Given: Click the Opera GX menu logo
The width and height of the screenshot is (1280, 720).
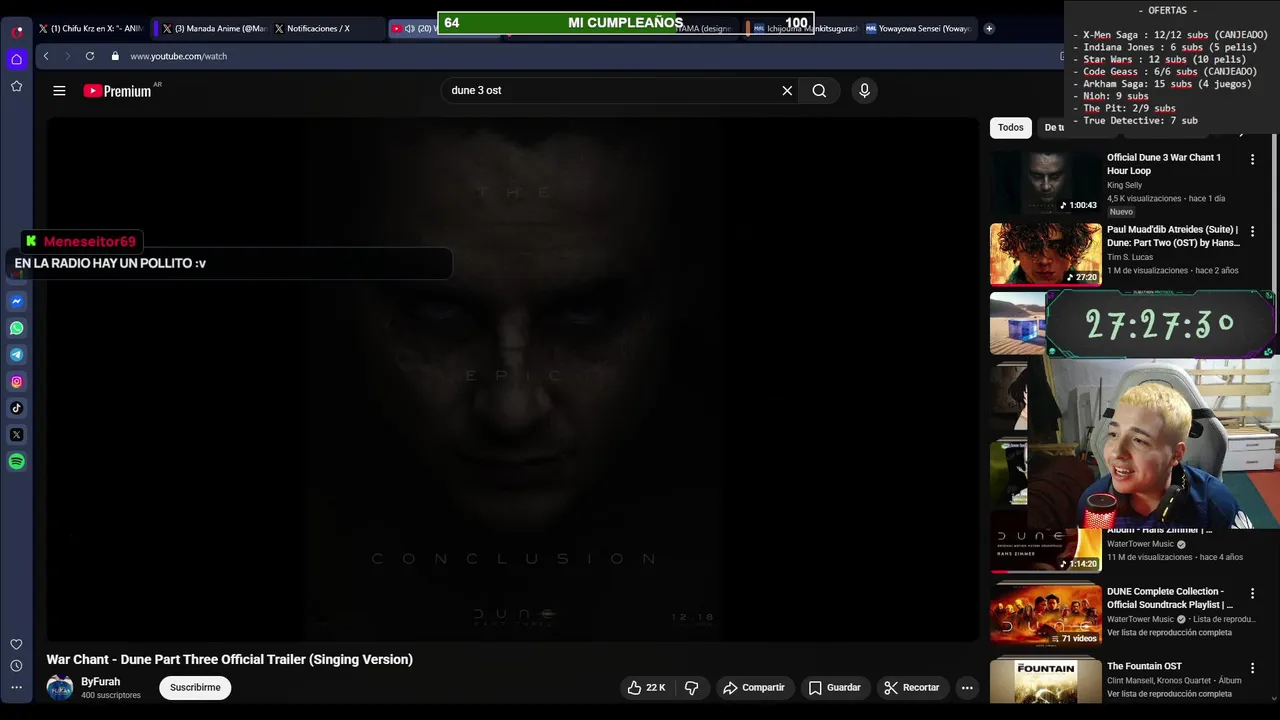Looking at the screenshot, I should coord(17,31).
